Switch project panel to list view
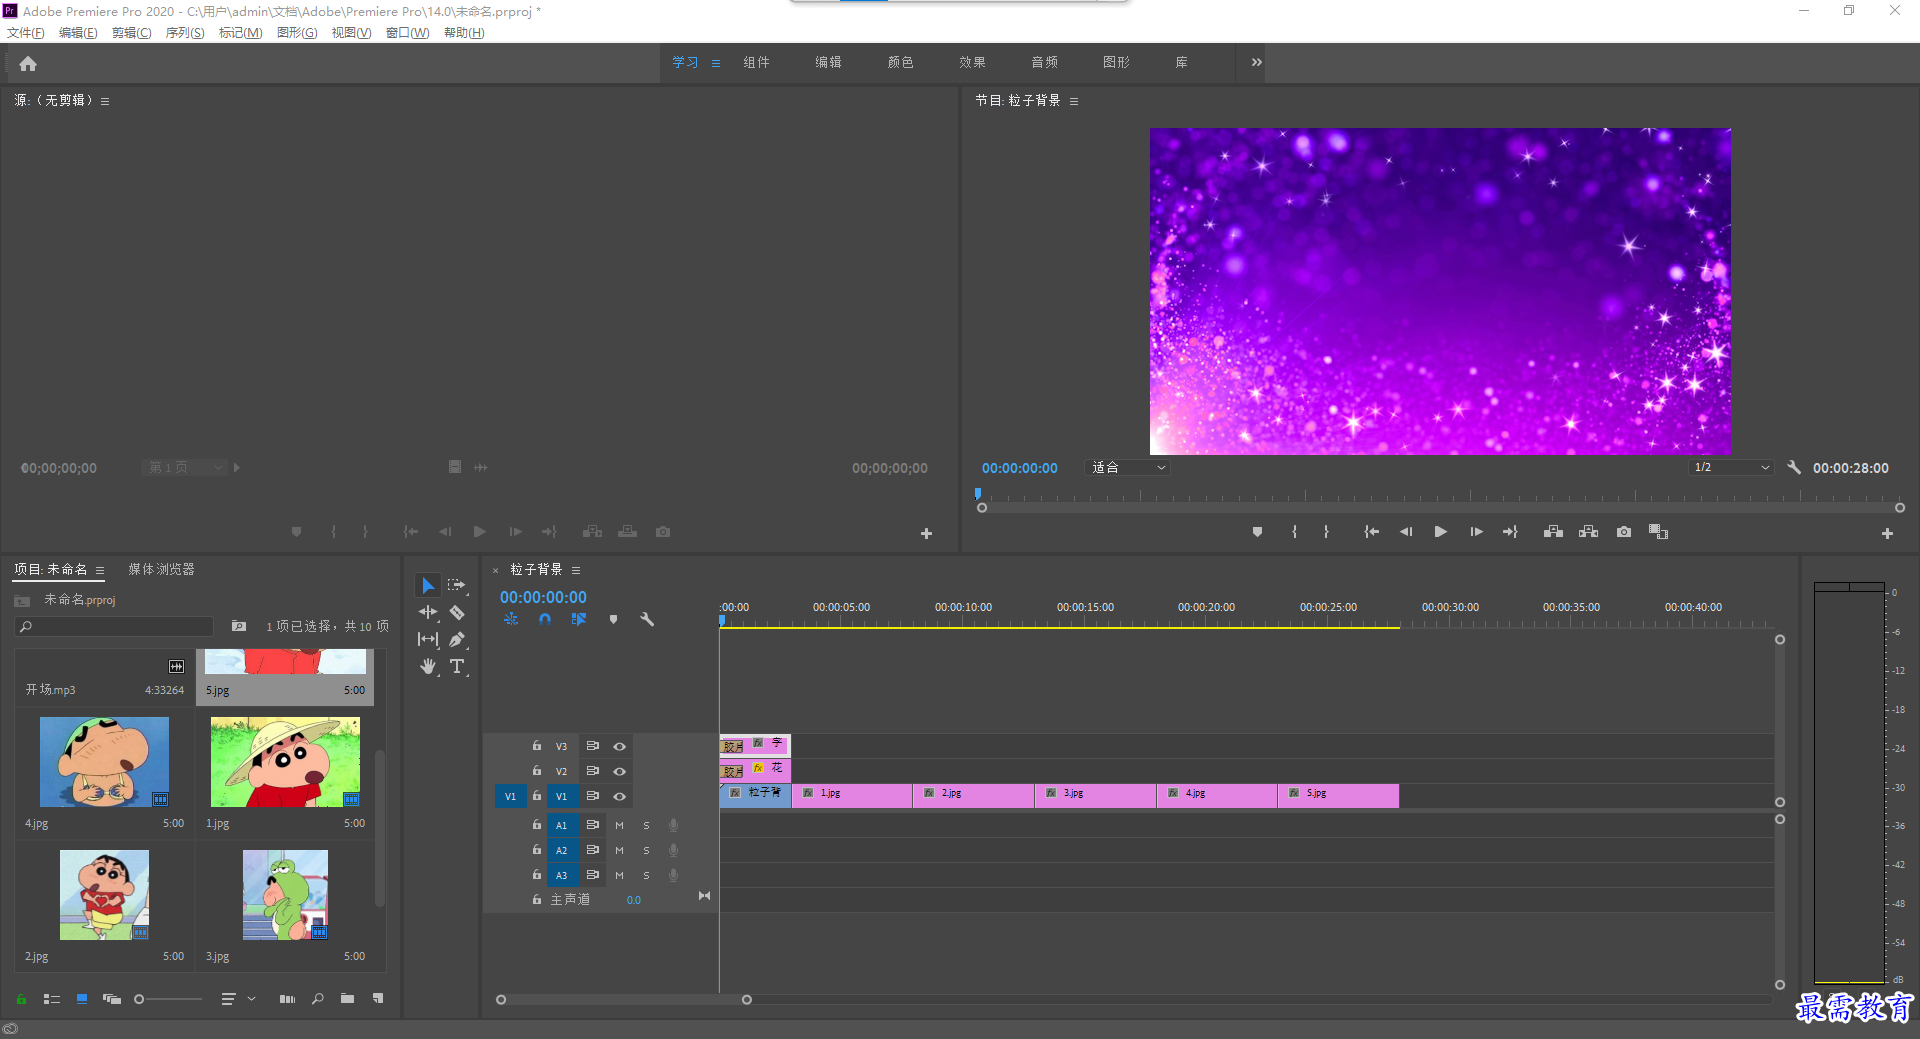Image resolution: width=1920 pixels, height=1039 pixels. [x=52, y=999]
